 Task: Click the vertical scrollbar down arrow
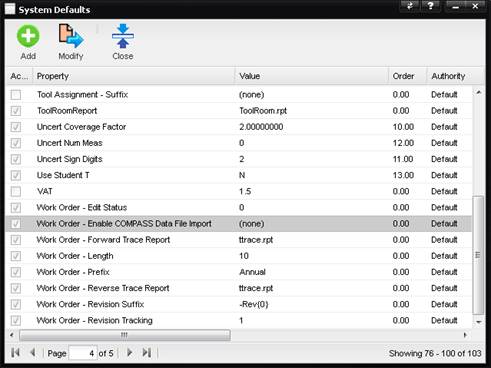click(479, 322)
